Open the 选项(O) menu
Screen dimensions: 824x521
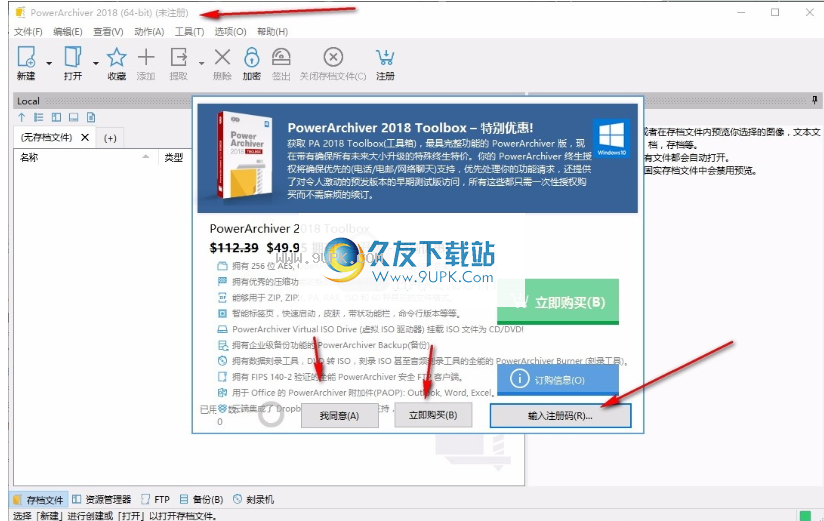pos(230,32)
